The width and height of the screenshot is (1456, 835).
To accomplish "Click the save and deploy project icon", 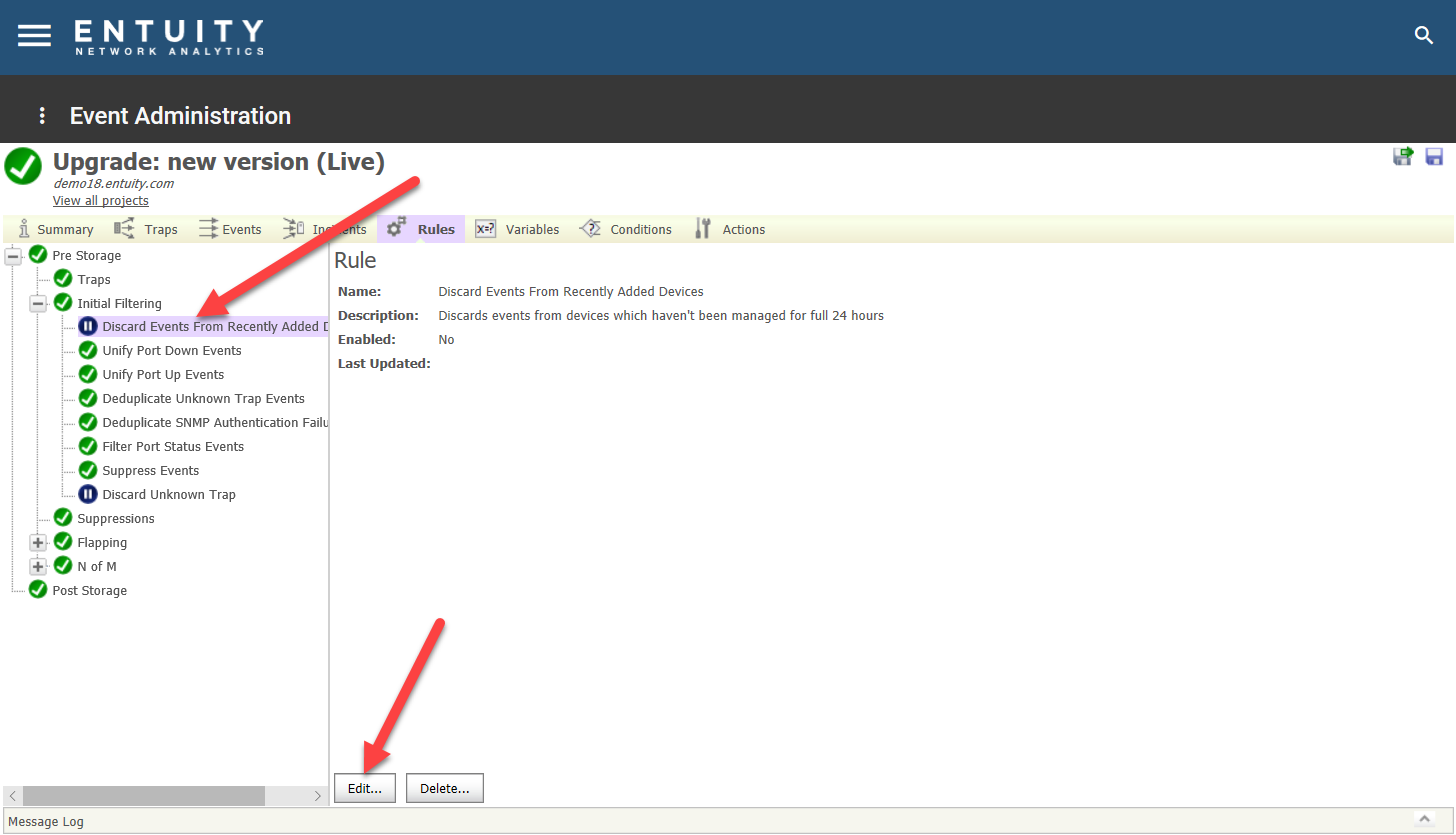I will click(x=1403, y=156).
